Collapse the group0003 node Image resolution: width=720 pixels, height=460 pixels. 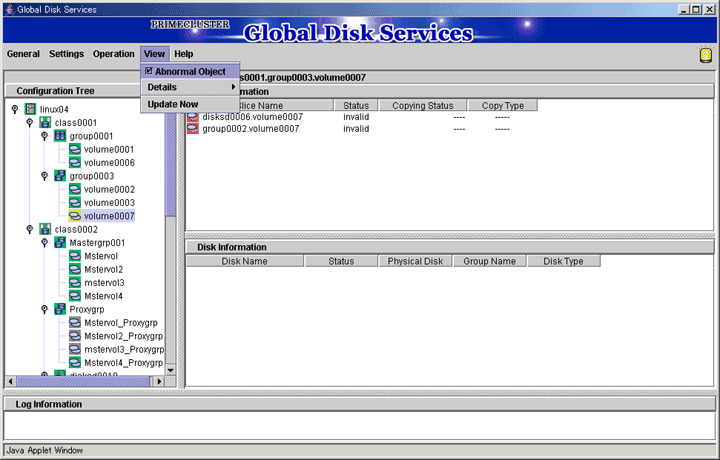45,176
